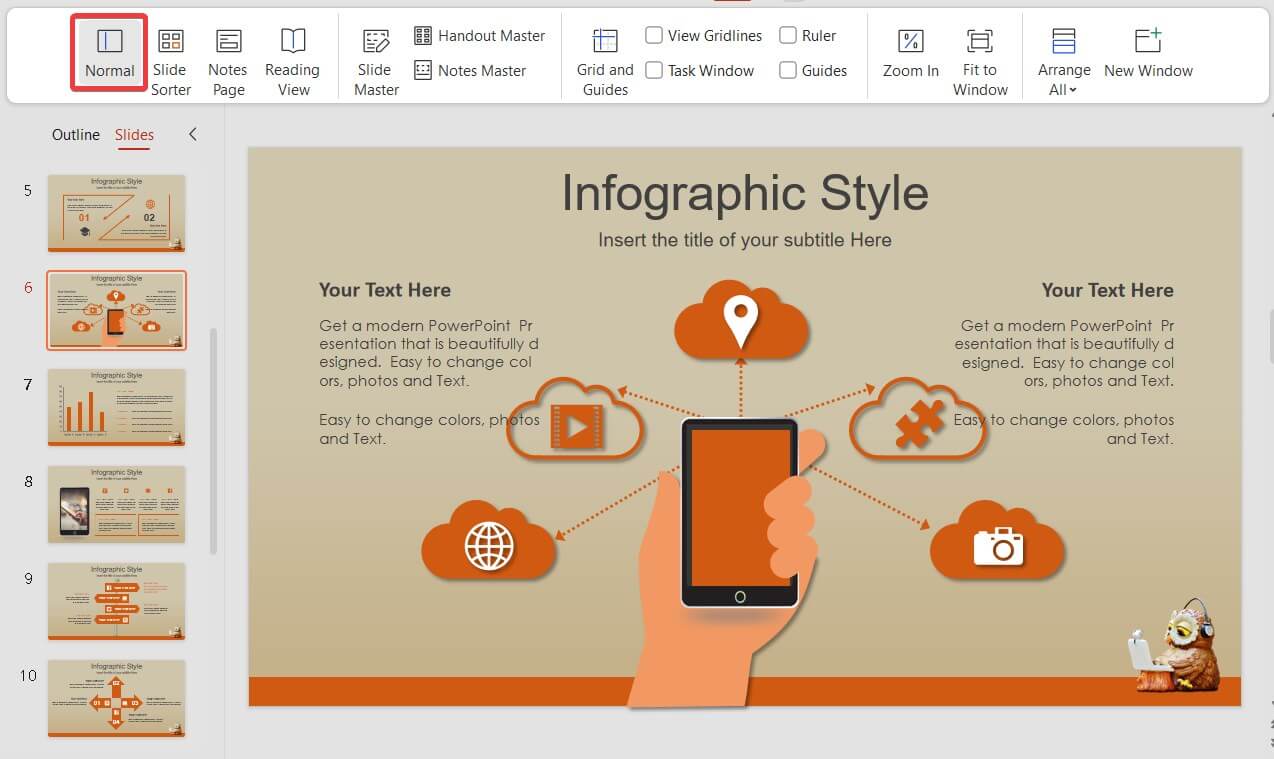Enable the Ruler checkbox
Viewport: 1274px width, 759px height.
tap(788, 36)
